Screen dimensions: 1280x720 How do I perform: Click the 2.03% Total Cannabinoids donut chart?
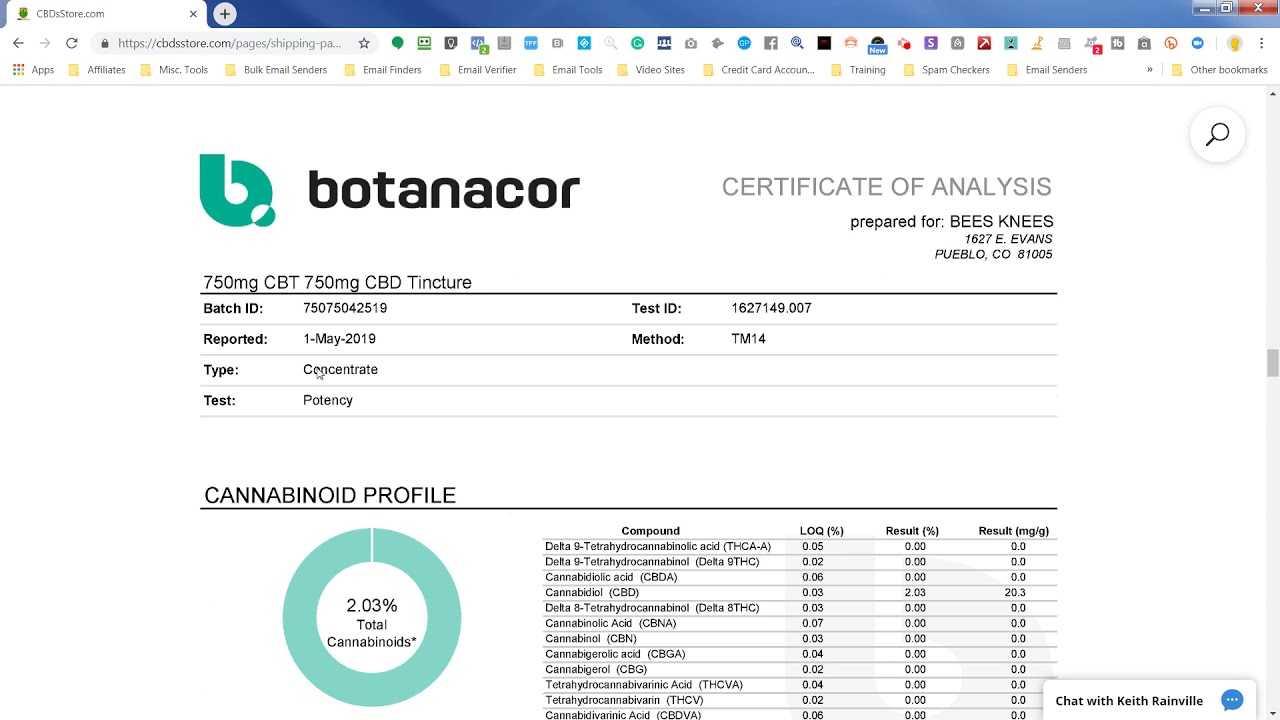coord(372,618)
